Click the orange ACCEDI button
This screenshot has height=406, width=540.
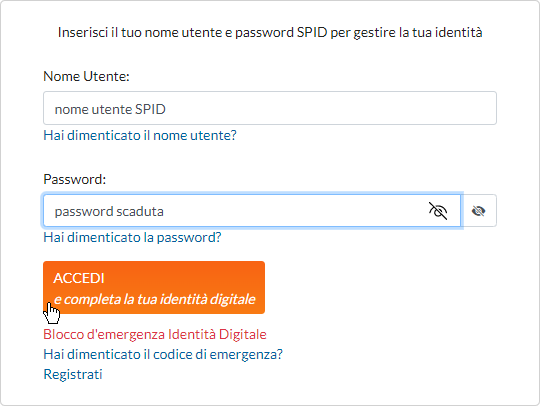point(154,288)
